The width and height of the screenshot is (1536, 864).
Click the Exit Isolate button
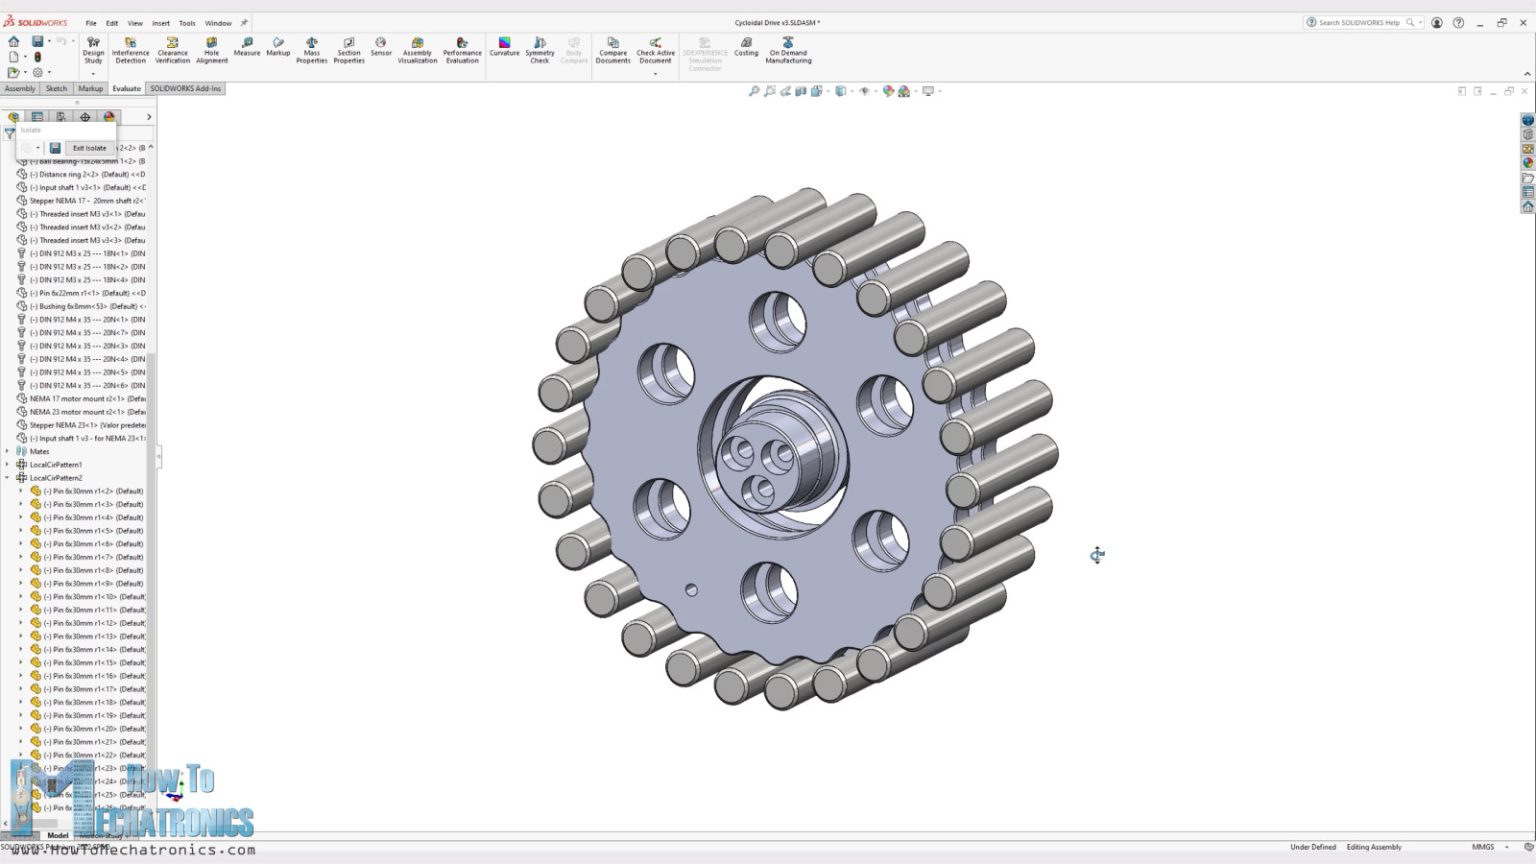(x=88, y=147)
